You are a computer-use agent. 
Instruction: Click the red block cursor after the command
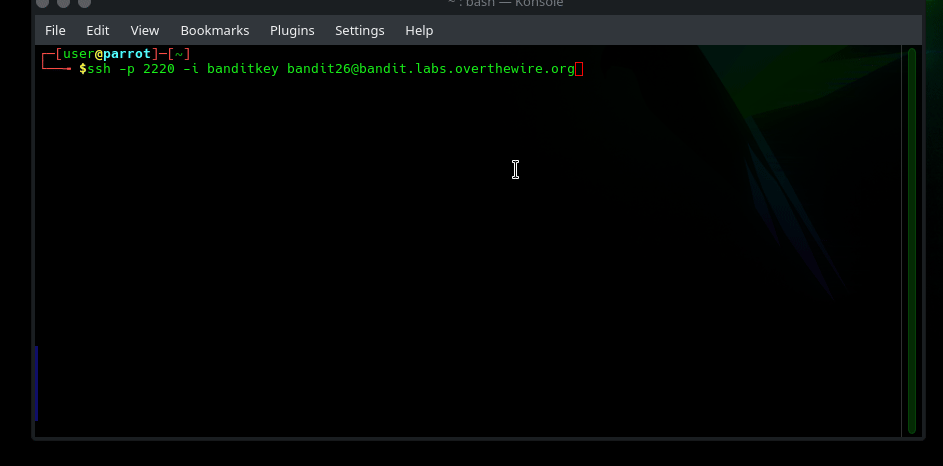point(579,69)
